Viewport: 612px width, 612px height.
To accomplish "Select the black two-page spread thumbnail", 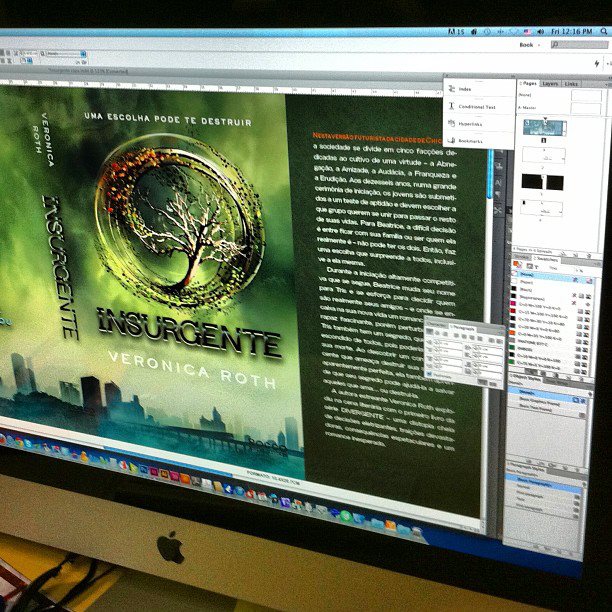I will point(543,182).
